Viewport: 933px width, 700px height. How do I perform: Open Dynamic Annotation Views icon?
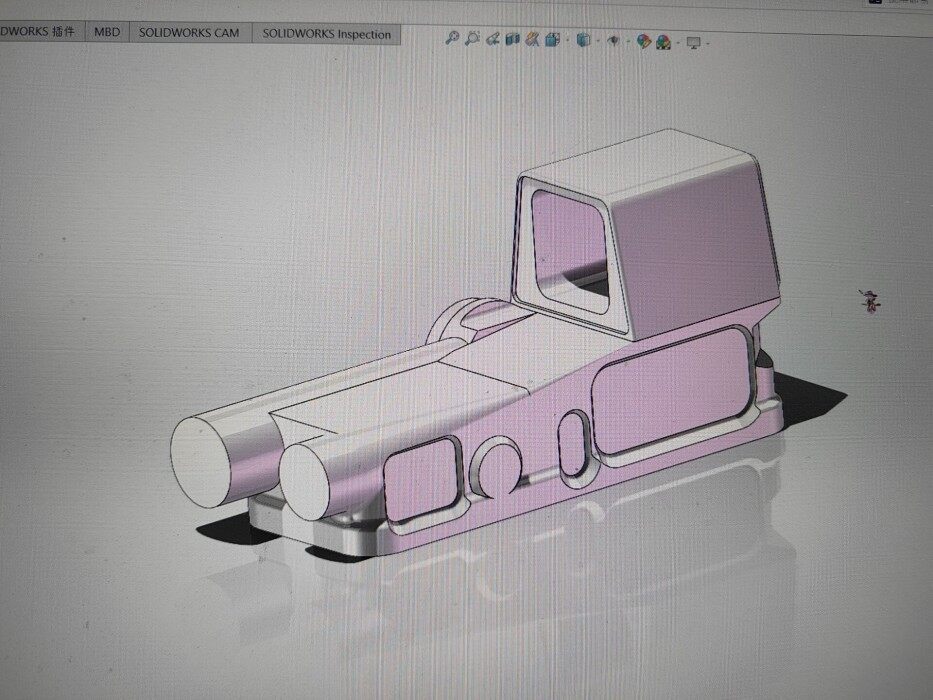pyautogui.click(x=533, y=39)
